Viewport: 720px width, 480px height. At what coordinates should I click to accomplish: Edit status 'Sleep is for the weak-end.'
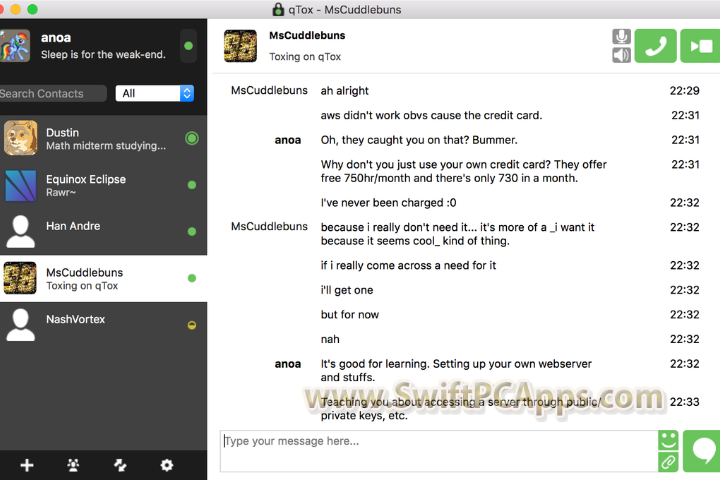tap(103, 55)
